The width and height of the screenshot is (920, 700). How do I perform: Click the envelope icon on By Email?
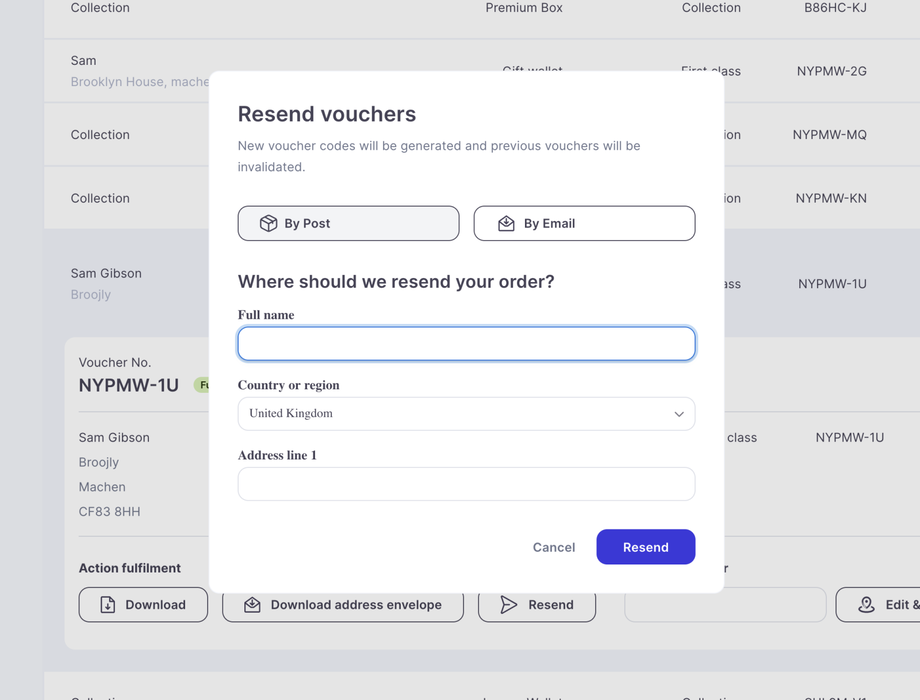[507, 223]
